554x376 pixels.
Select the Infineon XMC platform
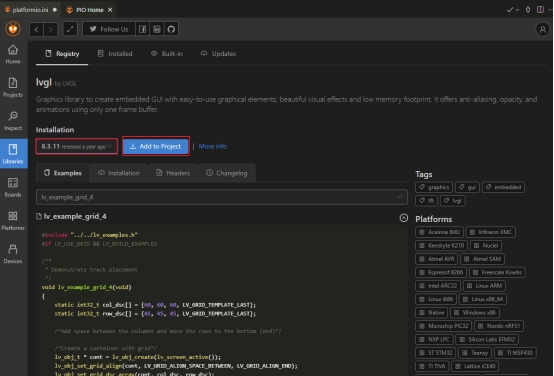pyautogui.click(x=491, y=232)
